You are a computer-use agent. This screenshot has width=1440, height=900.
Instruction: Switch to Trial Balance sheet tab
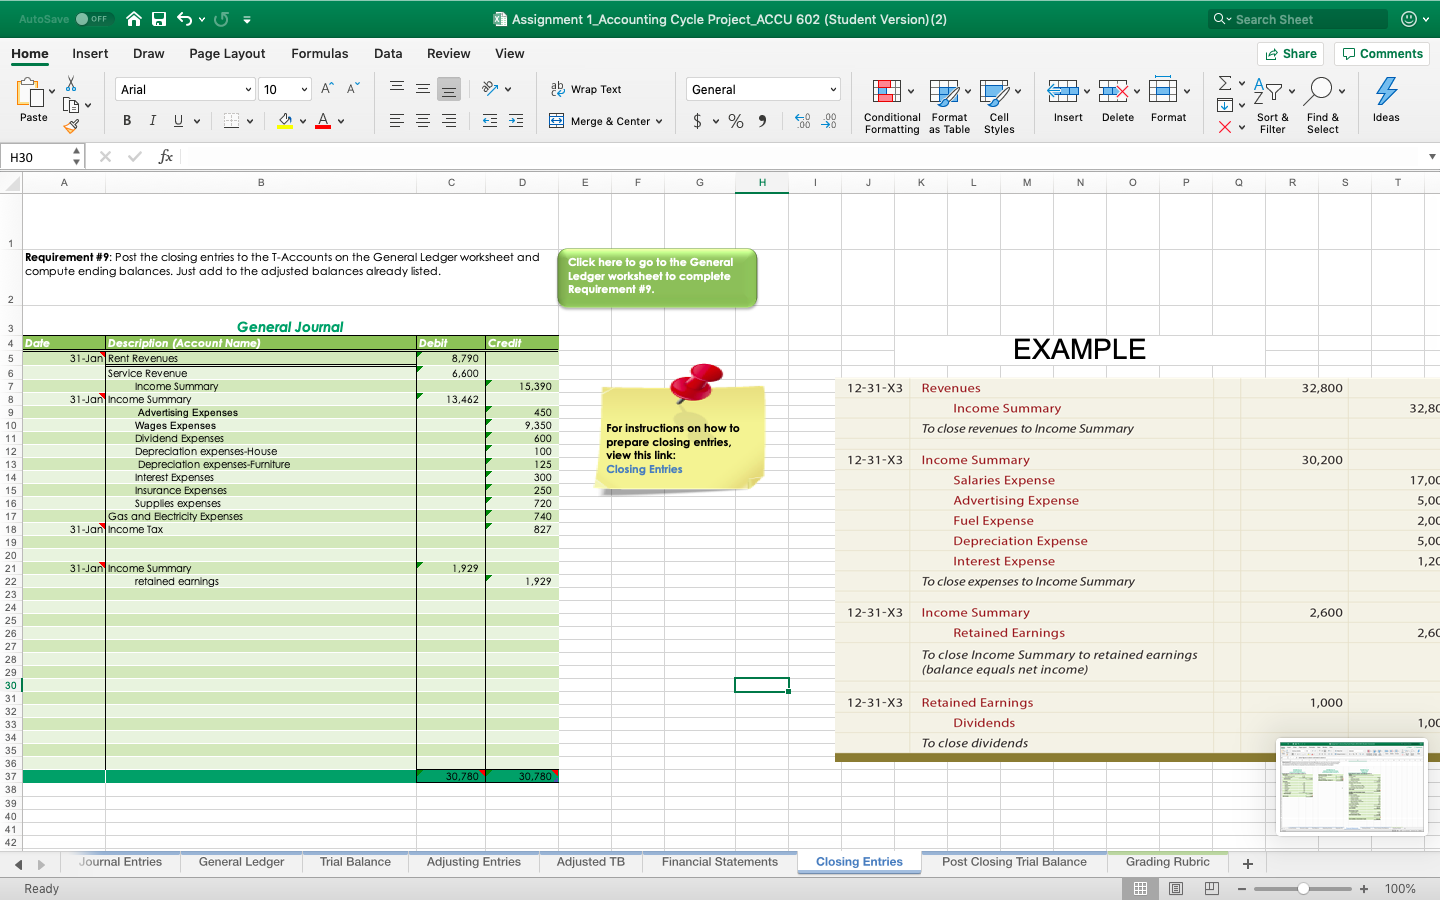tap(355, 862)
